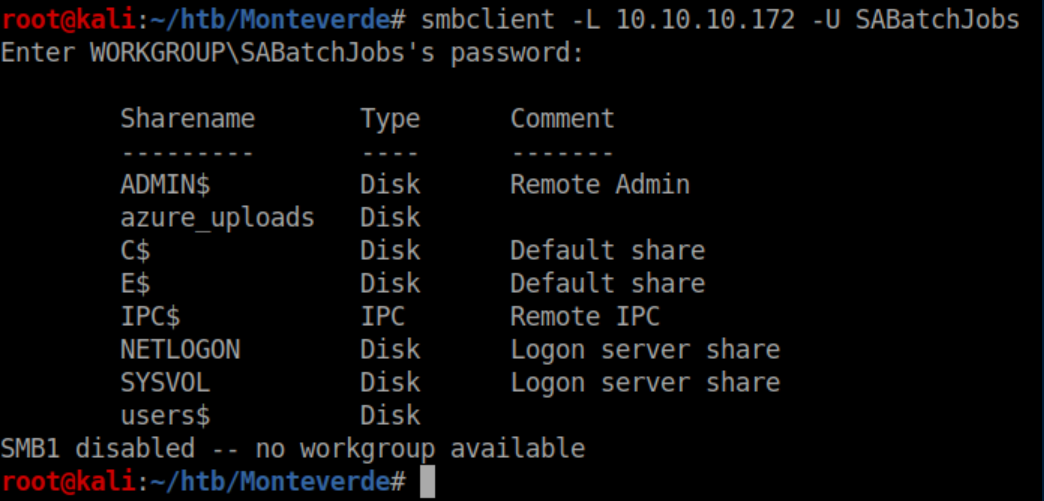Click the Remote Admin comment text

[600, 185]
